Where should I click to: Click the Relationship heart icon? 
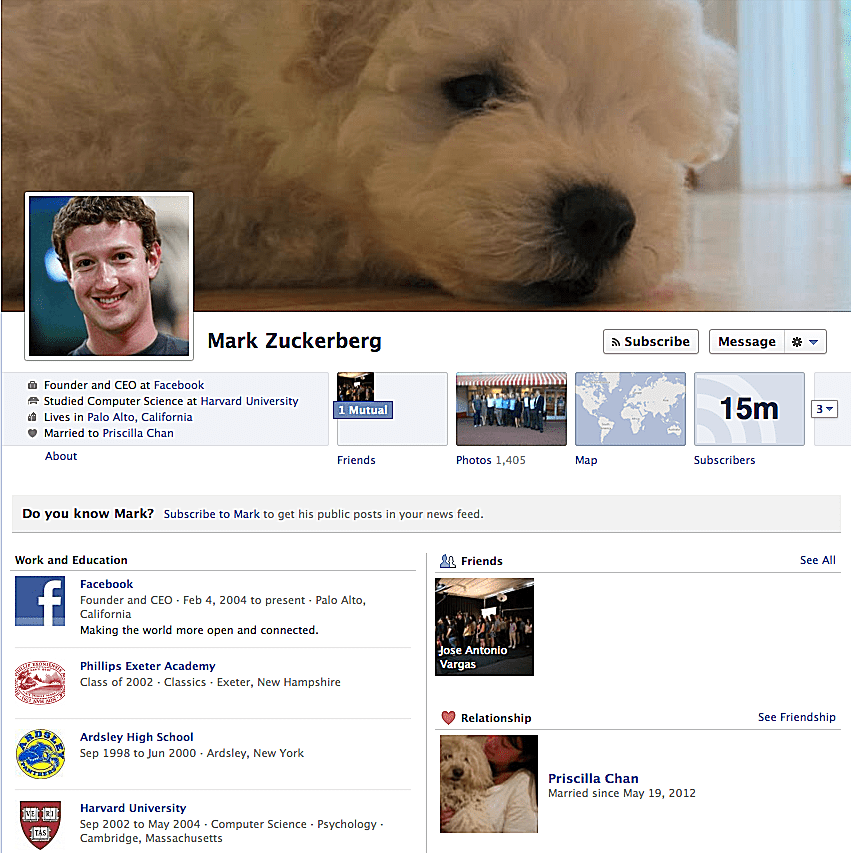(448, 718)
